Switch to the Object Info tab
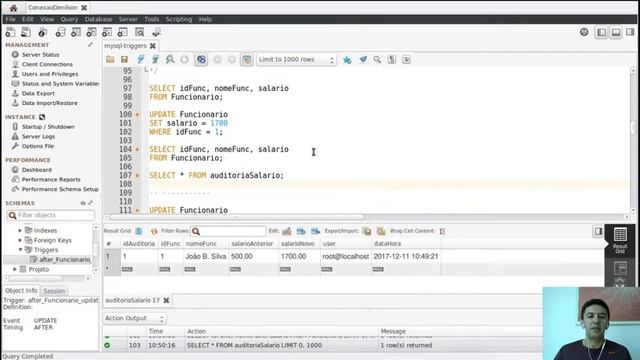Viewport: 640px width, 360px height. coord(21,291)
